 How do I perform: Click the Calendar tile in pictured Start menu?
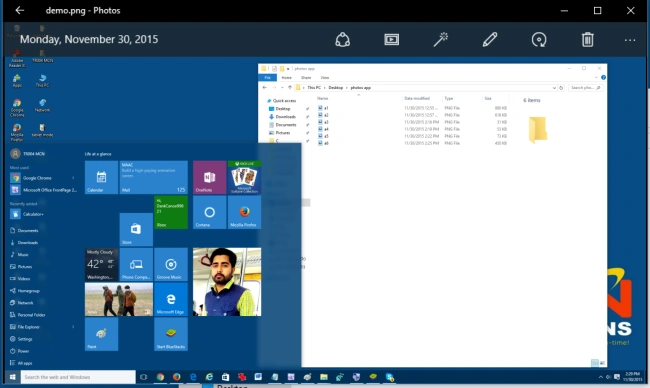pos(101,177)
